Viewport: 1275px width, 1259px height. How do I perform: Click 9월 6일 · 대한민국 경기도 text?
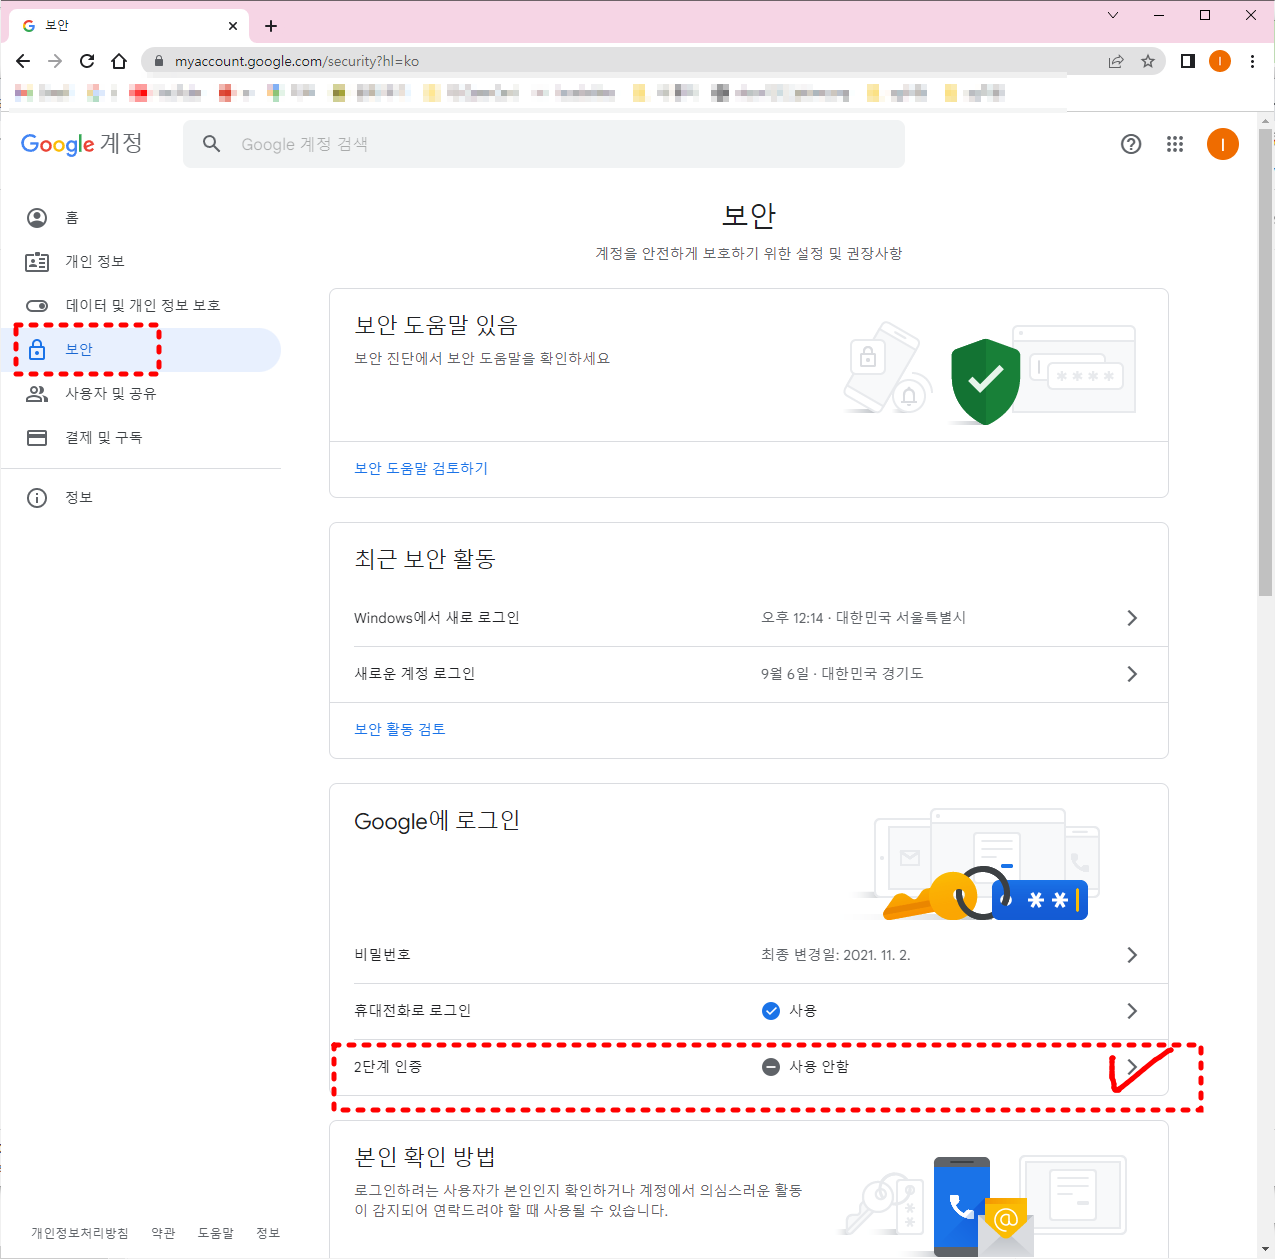point(842,674)
